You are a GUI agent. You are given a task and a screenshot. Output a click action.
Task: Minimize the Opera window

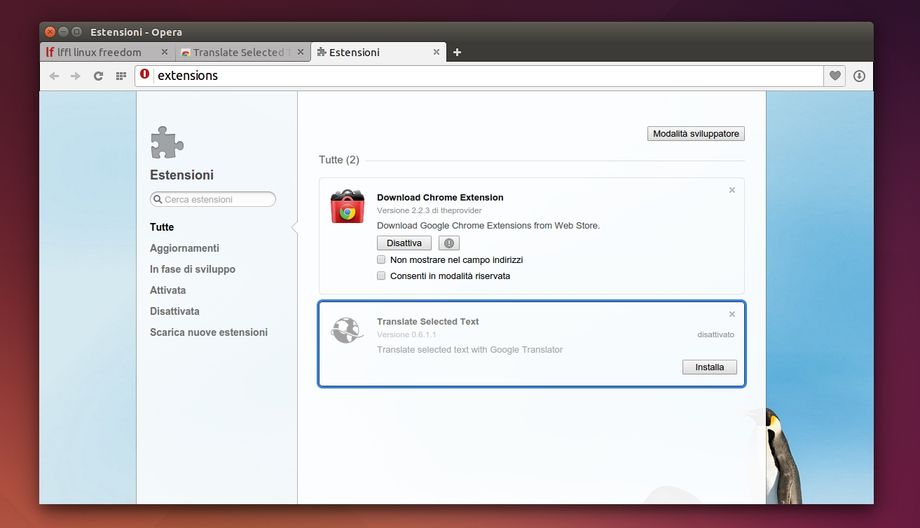[x=63, y=32]
